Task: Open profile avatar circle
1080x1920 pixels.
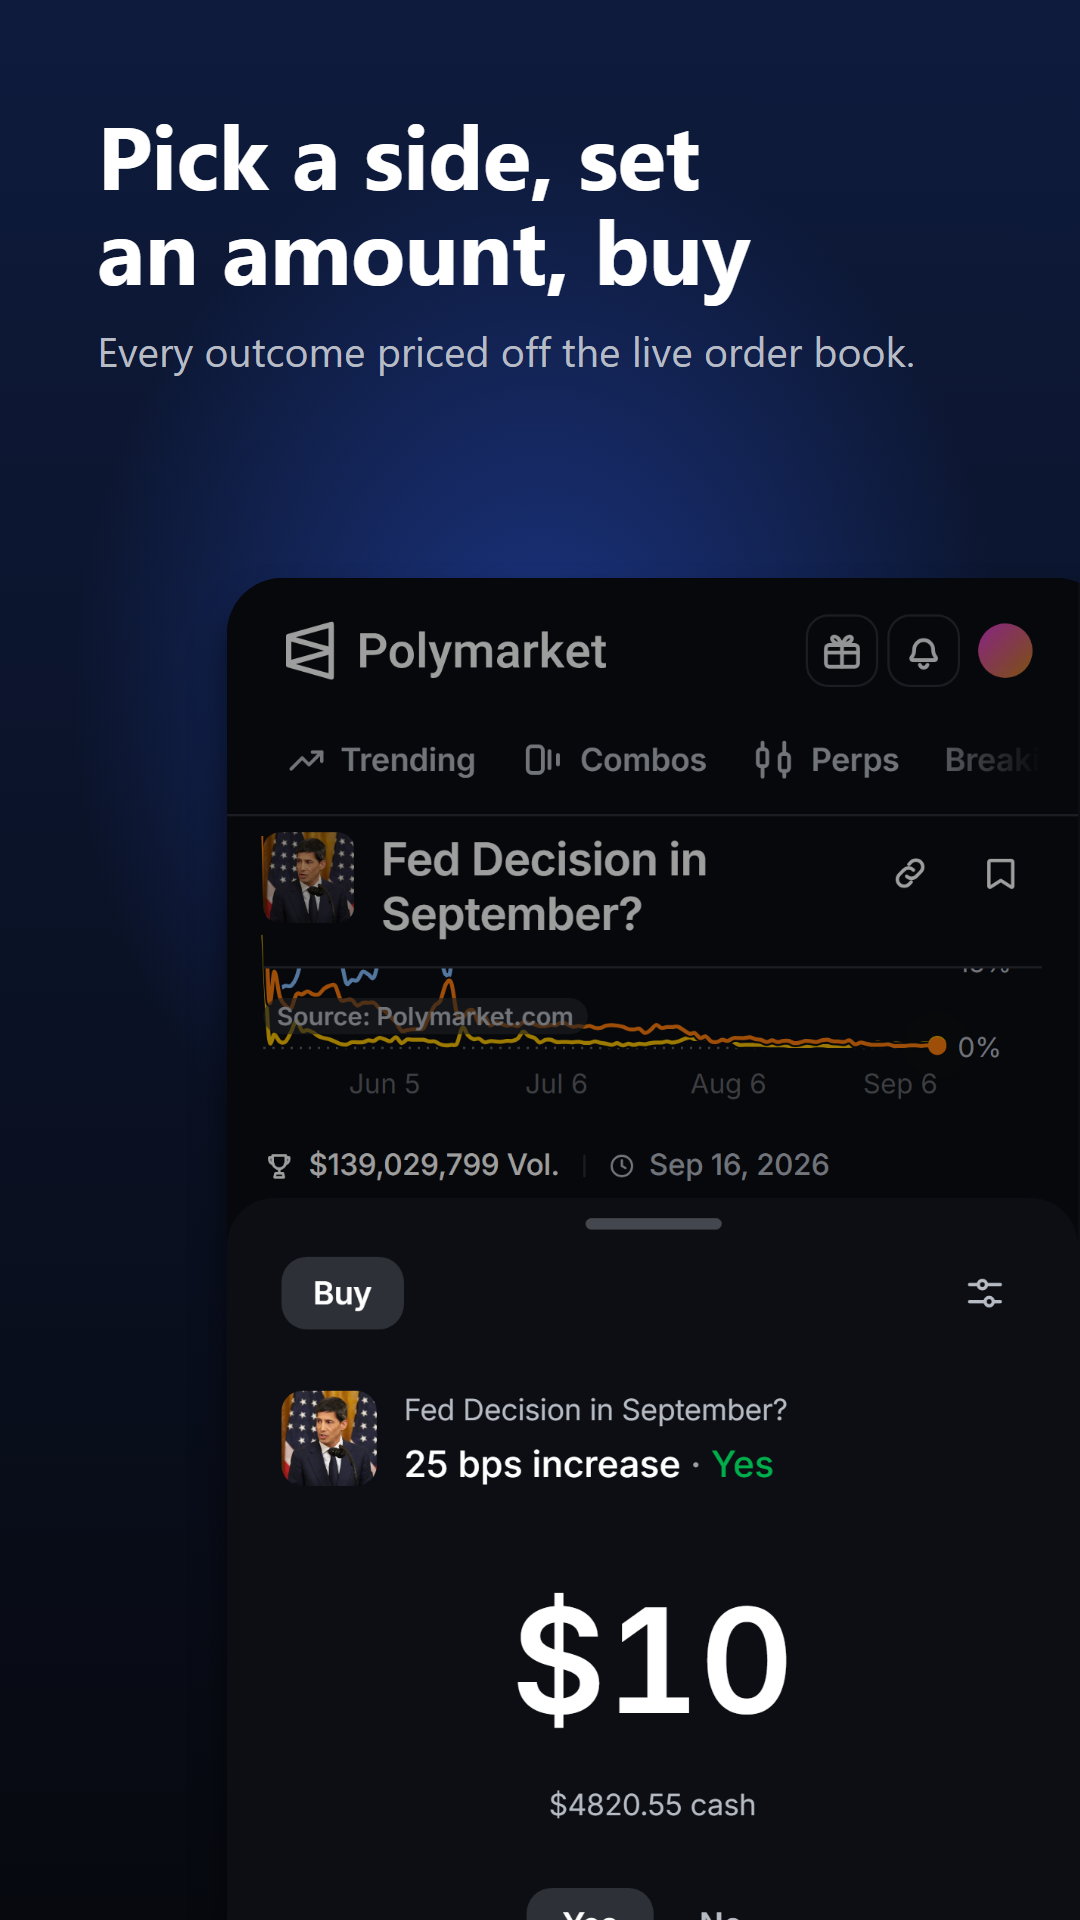Action: tap(1005, 651)
